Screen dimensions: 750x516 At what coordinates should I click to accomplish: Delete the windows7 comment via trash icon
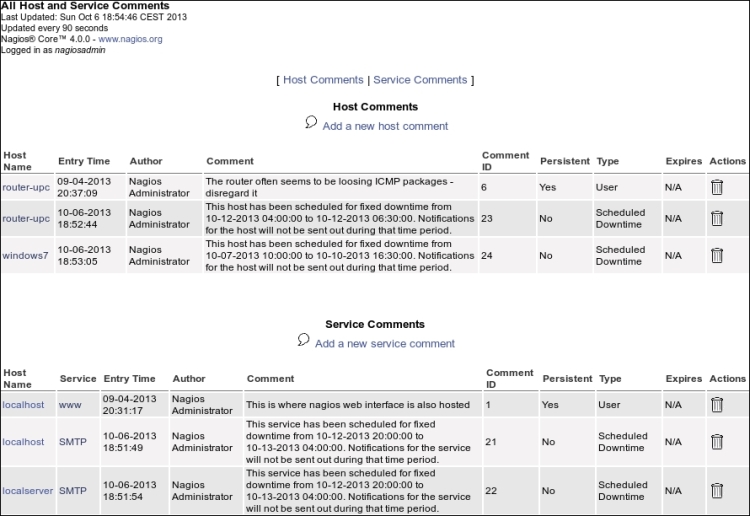(717, 255)
